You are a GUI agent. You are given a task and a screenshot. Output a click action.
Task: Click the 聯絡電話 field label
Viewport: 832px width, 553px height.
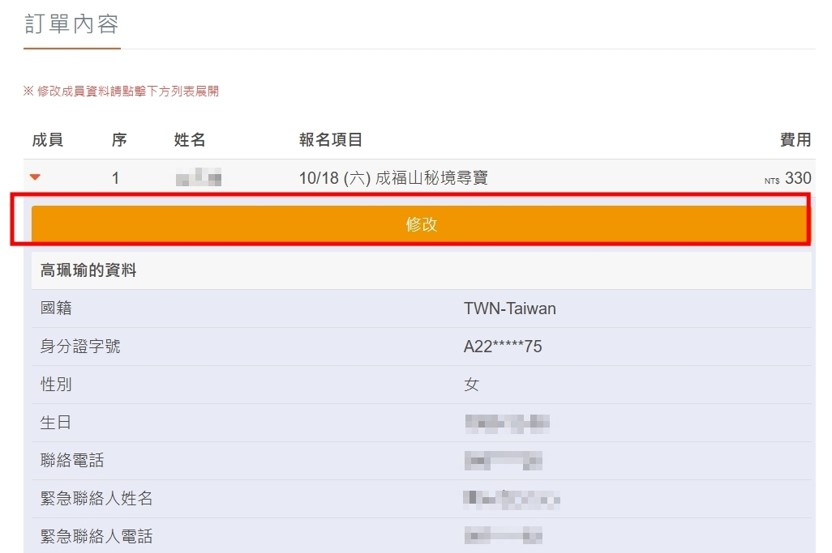point(72,461)
